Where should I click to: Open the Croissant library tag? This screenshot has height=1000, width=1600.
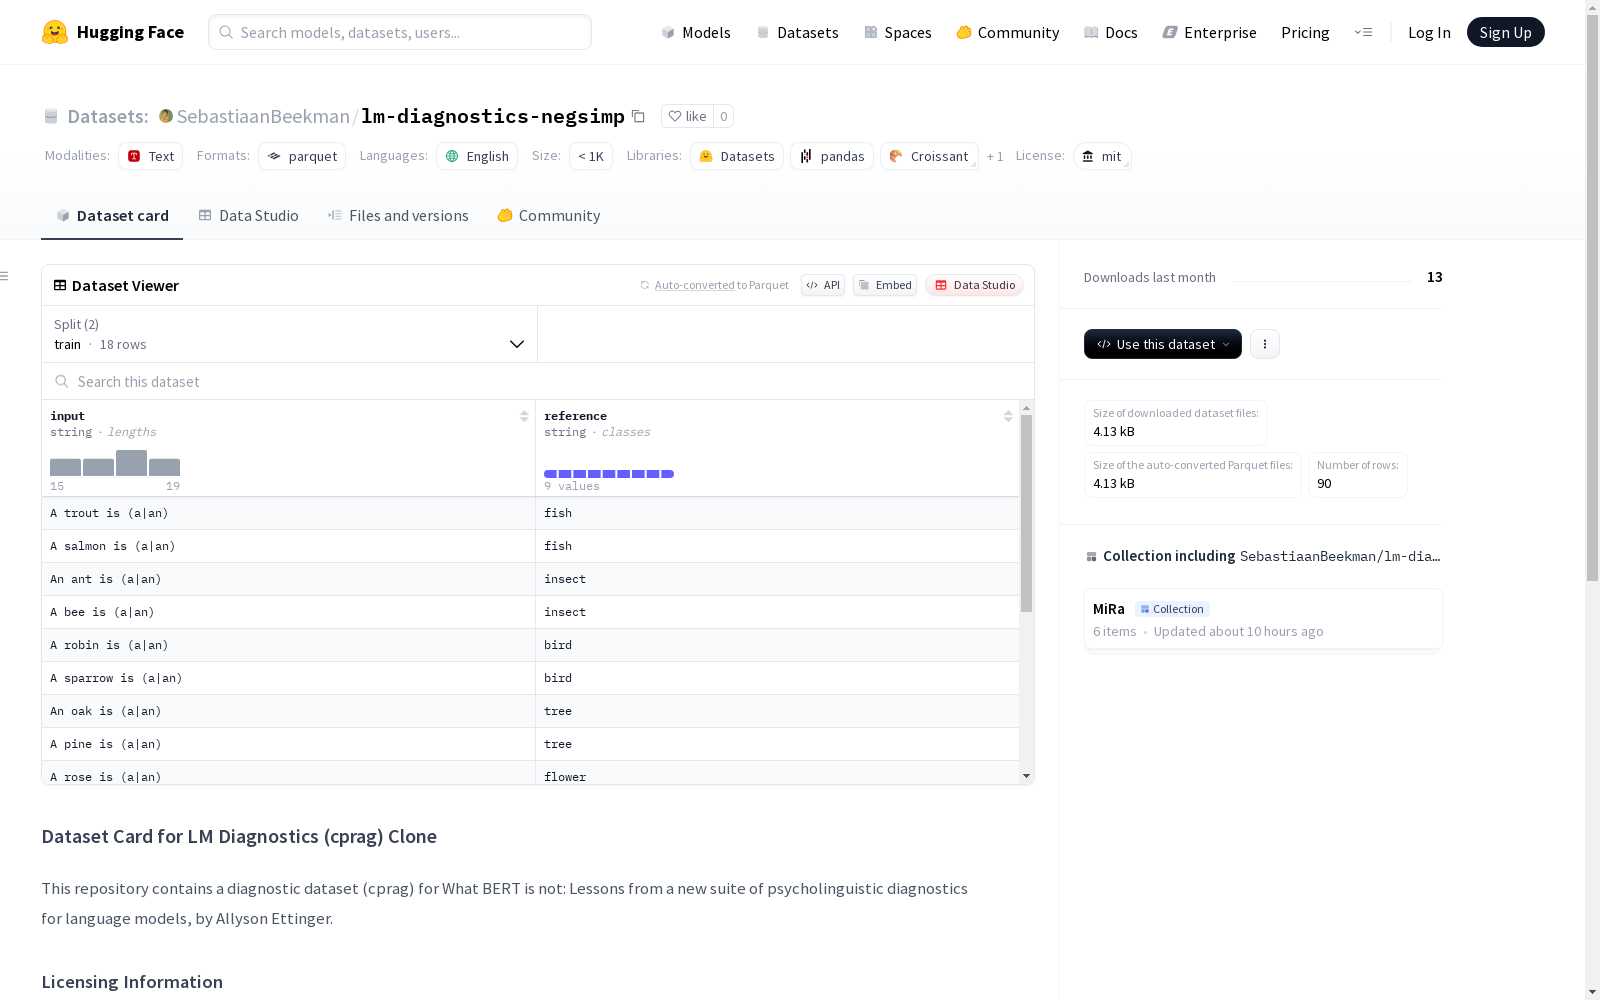tap(929, 156)
